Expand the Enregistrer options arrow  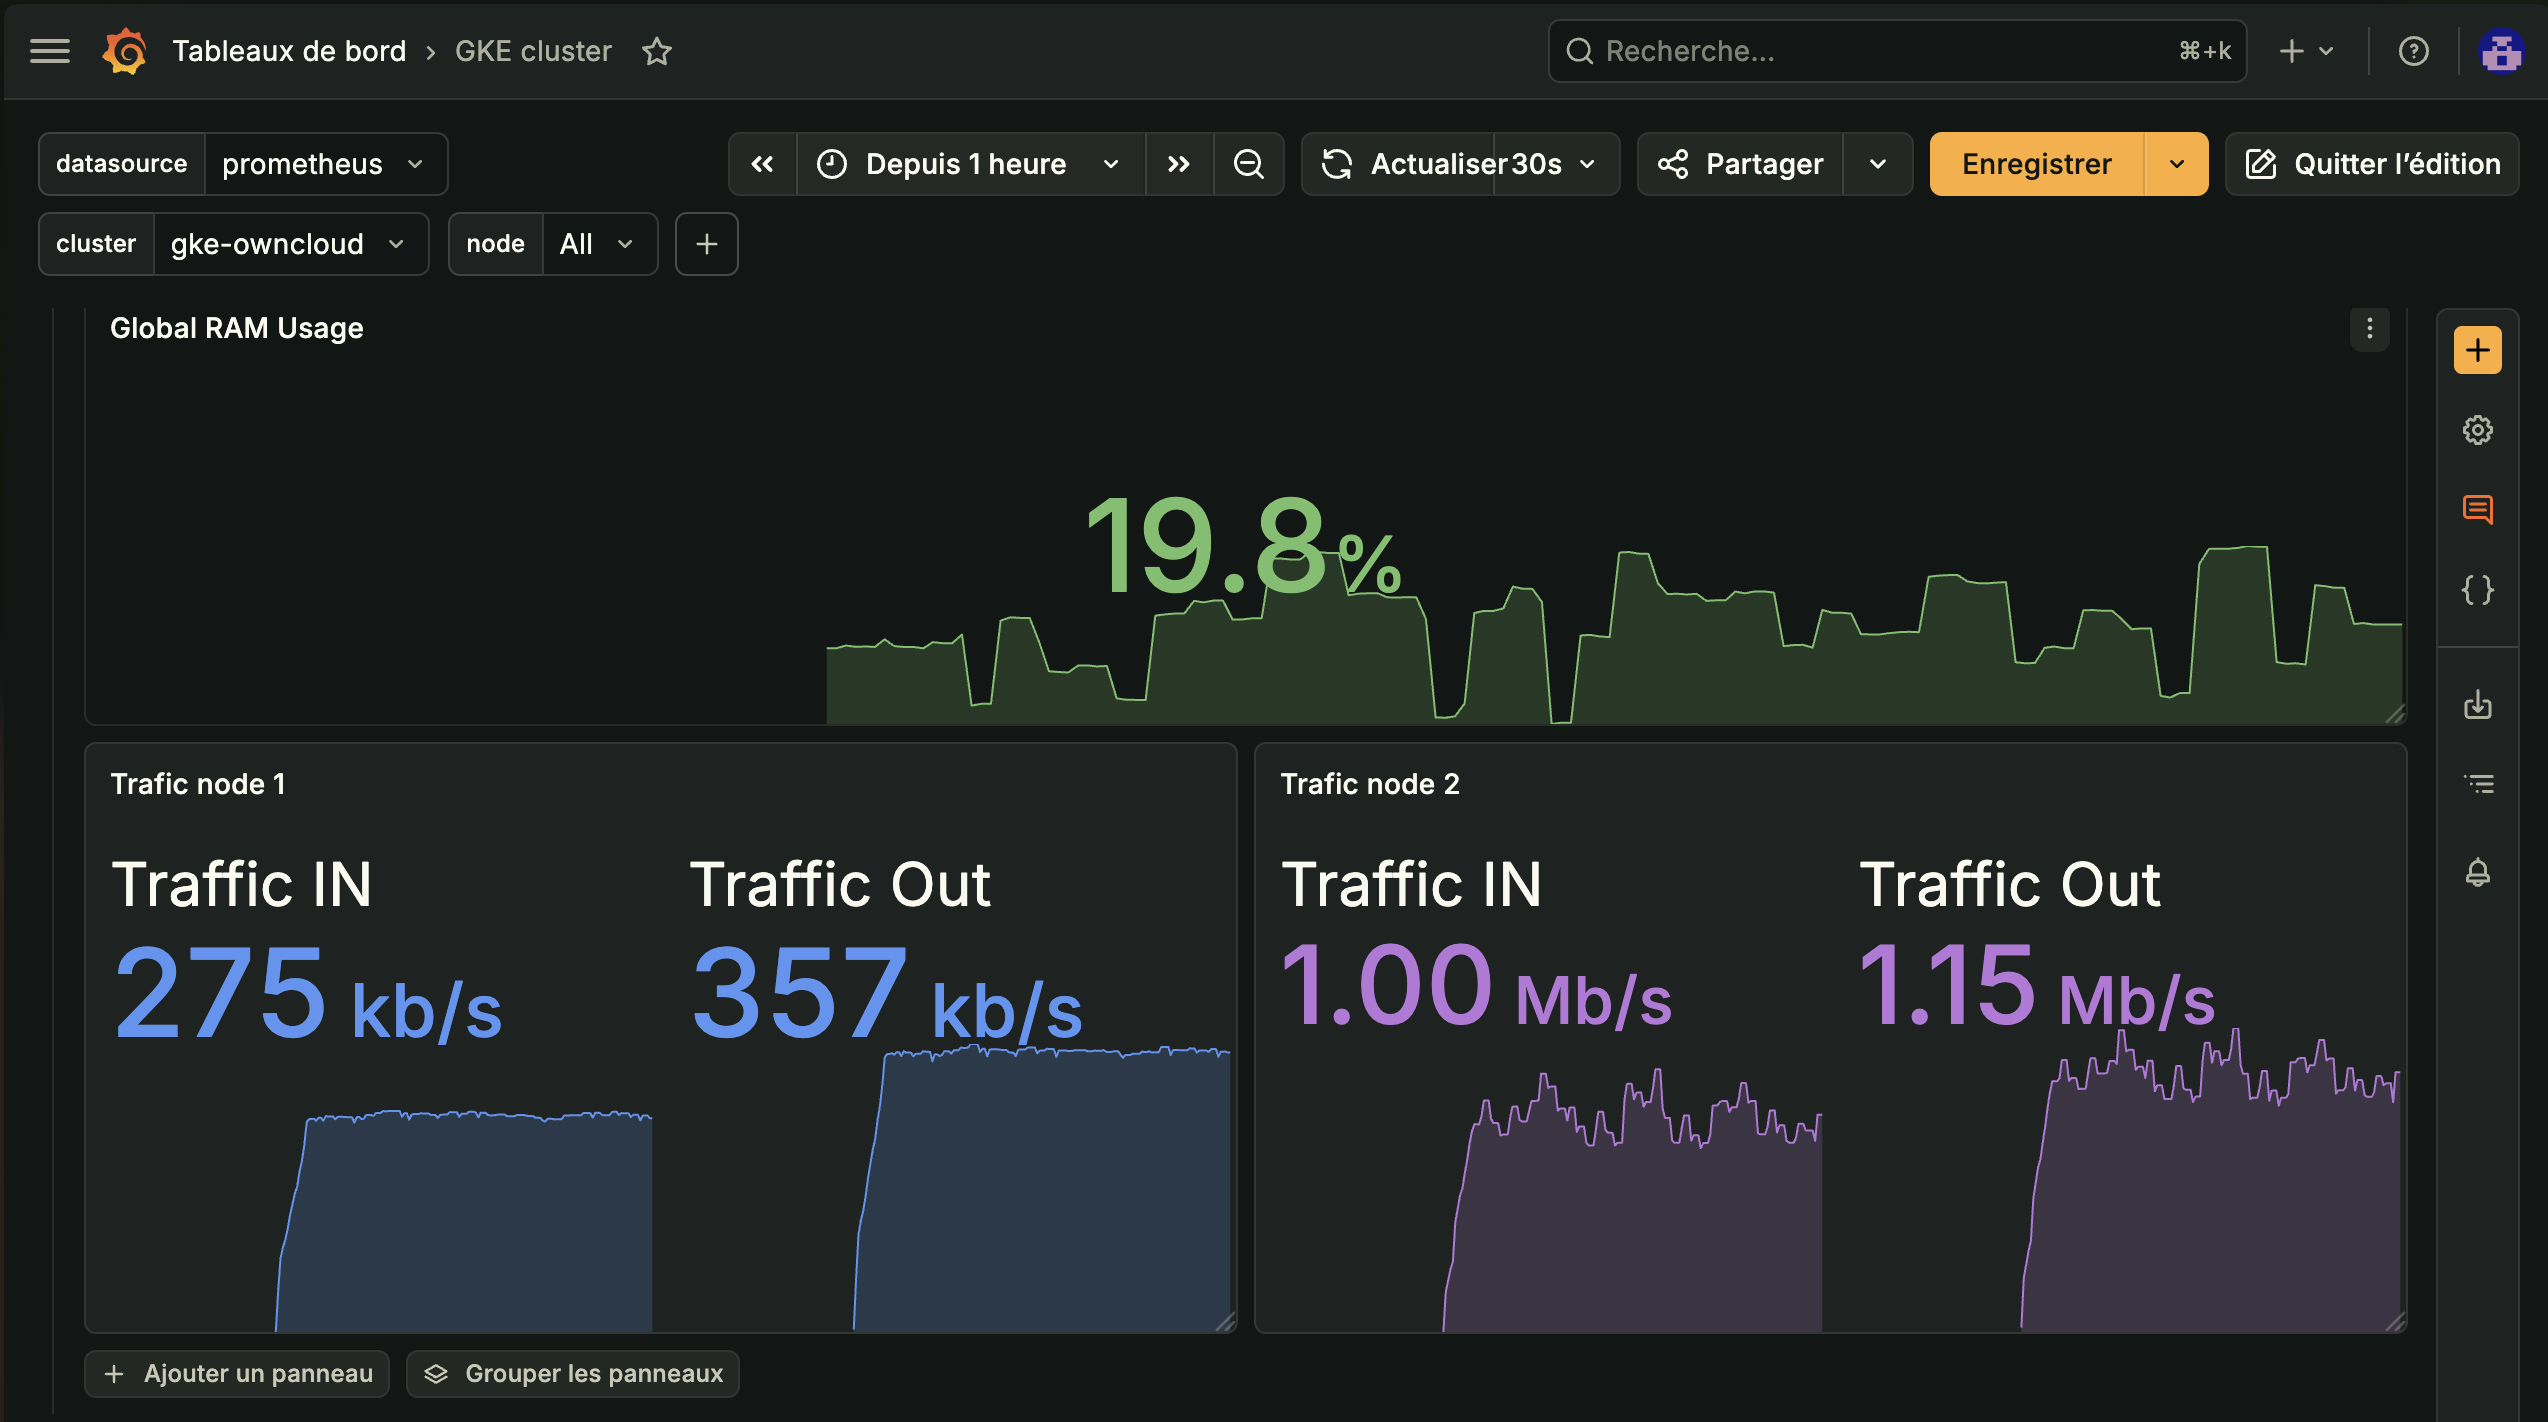coord(2176,164)
